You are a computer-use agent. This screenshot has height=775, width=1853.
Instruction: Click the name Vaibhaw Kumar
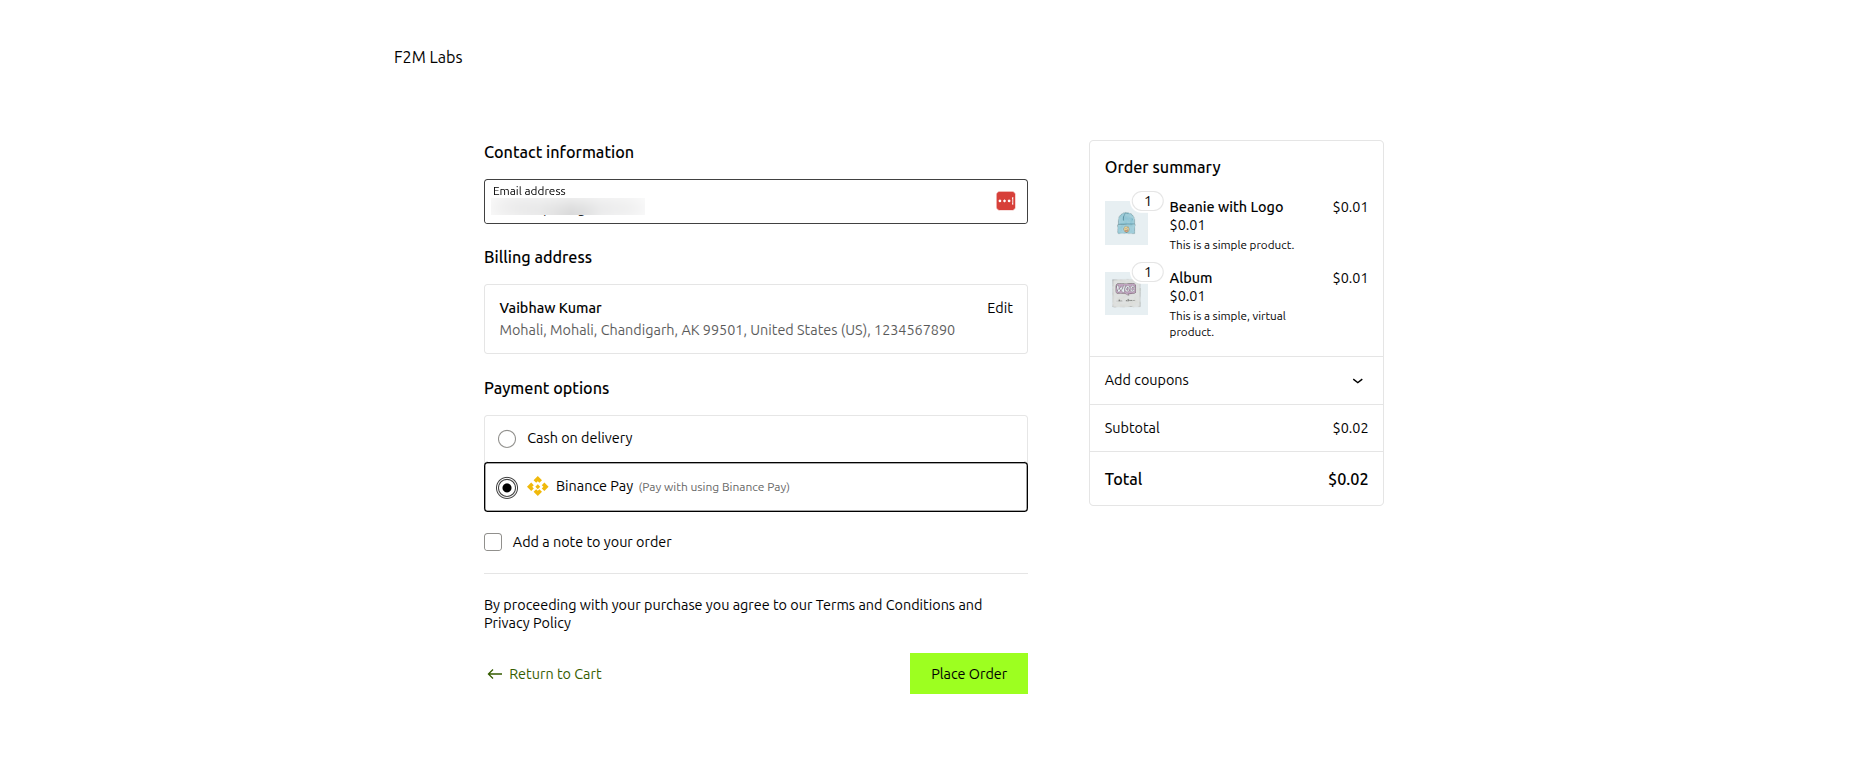[551, 308]
